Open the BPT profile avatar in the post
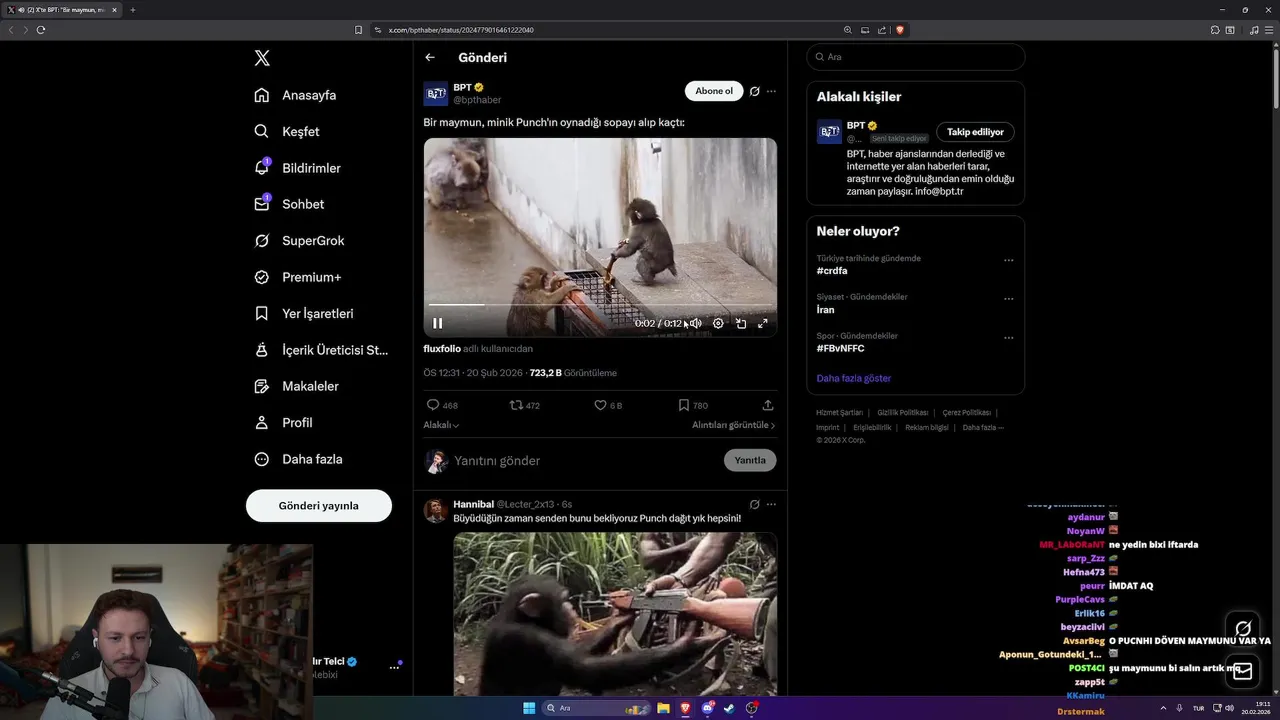The image size is (1280, 720). pos(436,94)
